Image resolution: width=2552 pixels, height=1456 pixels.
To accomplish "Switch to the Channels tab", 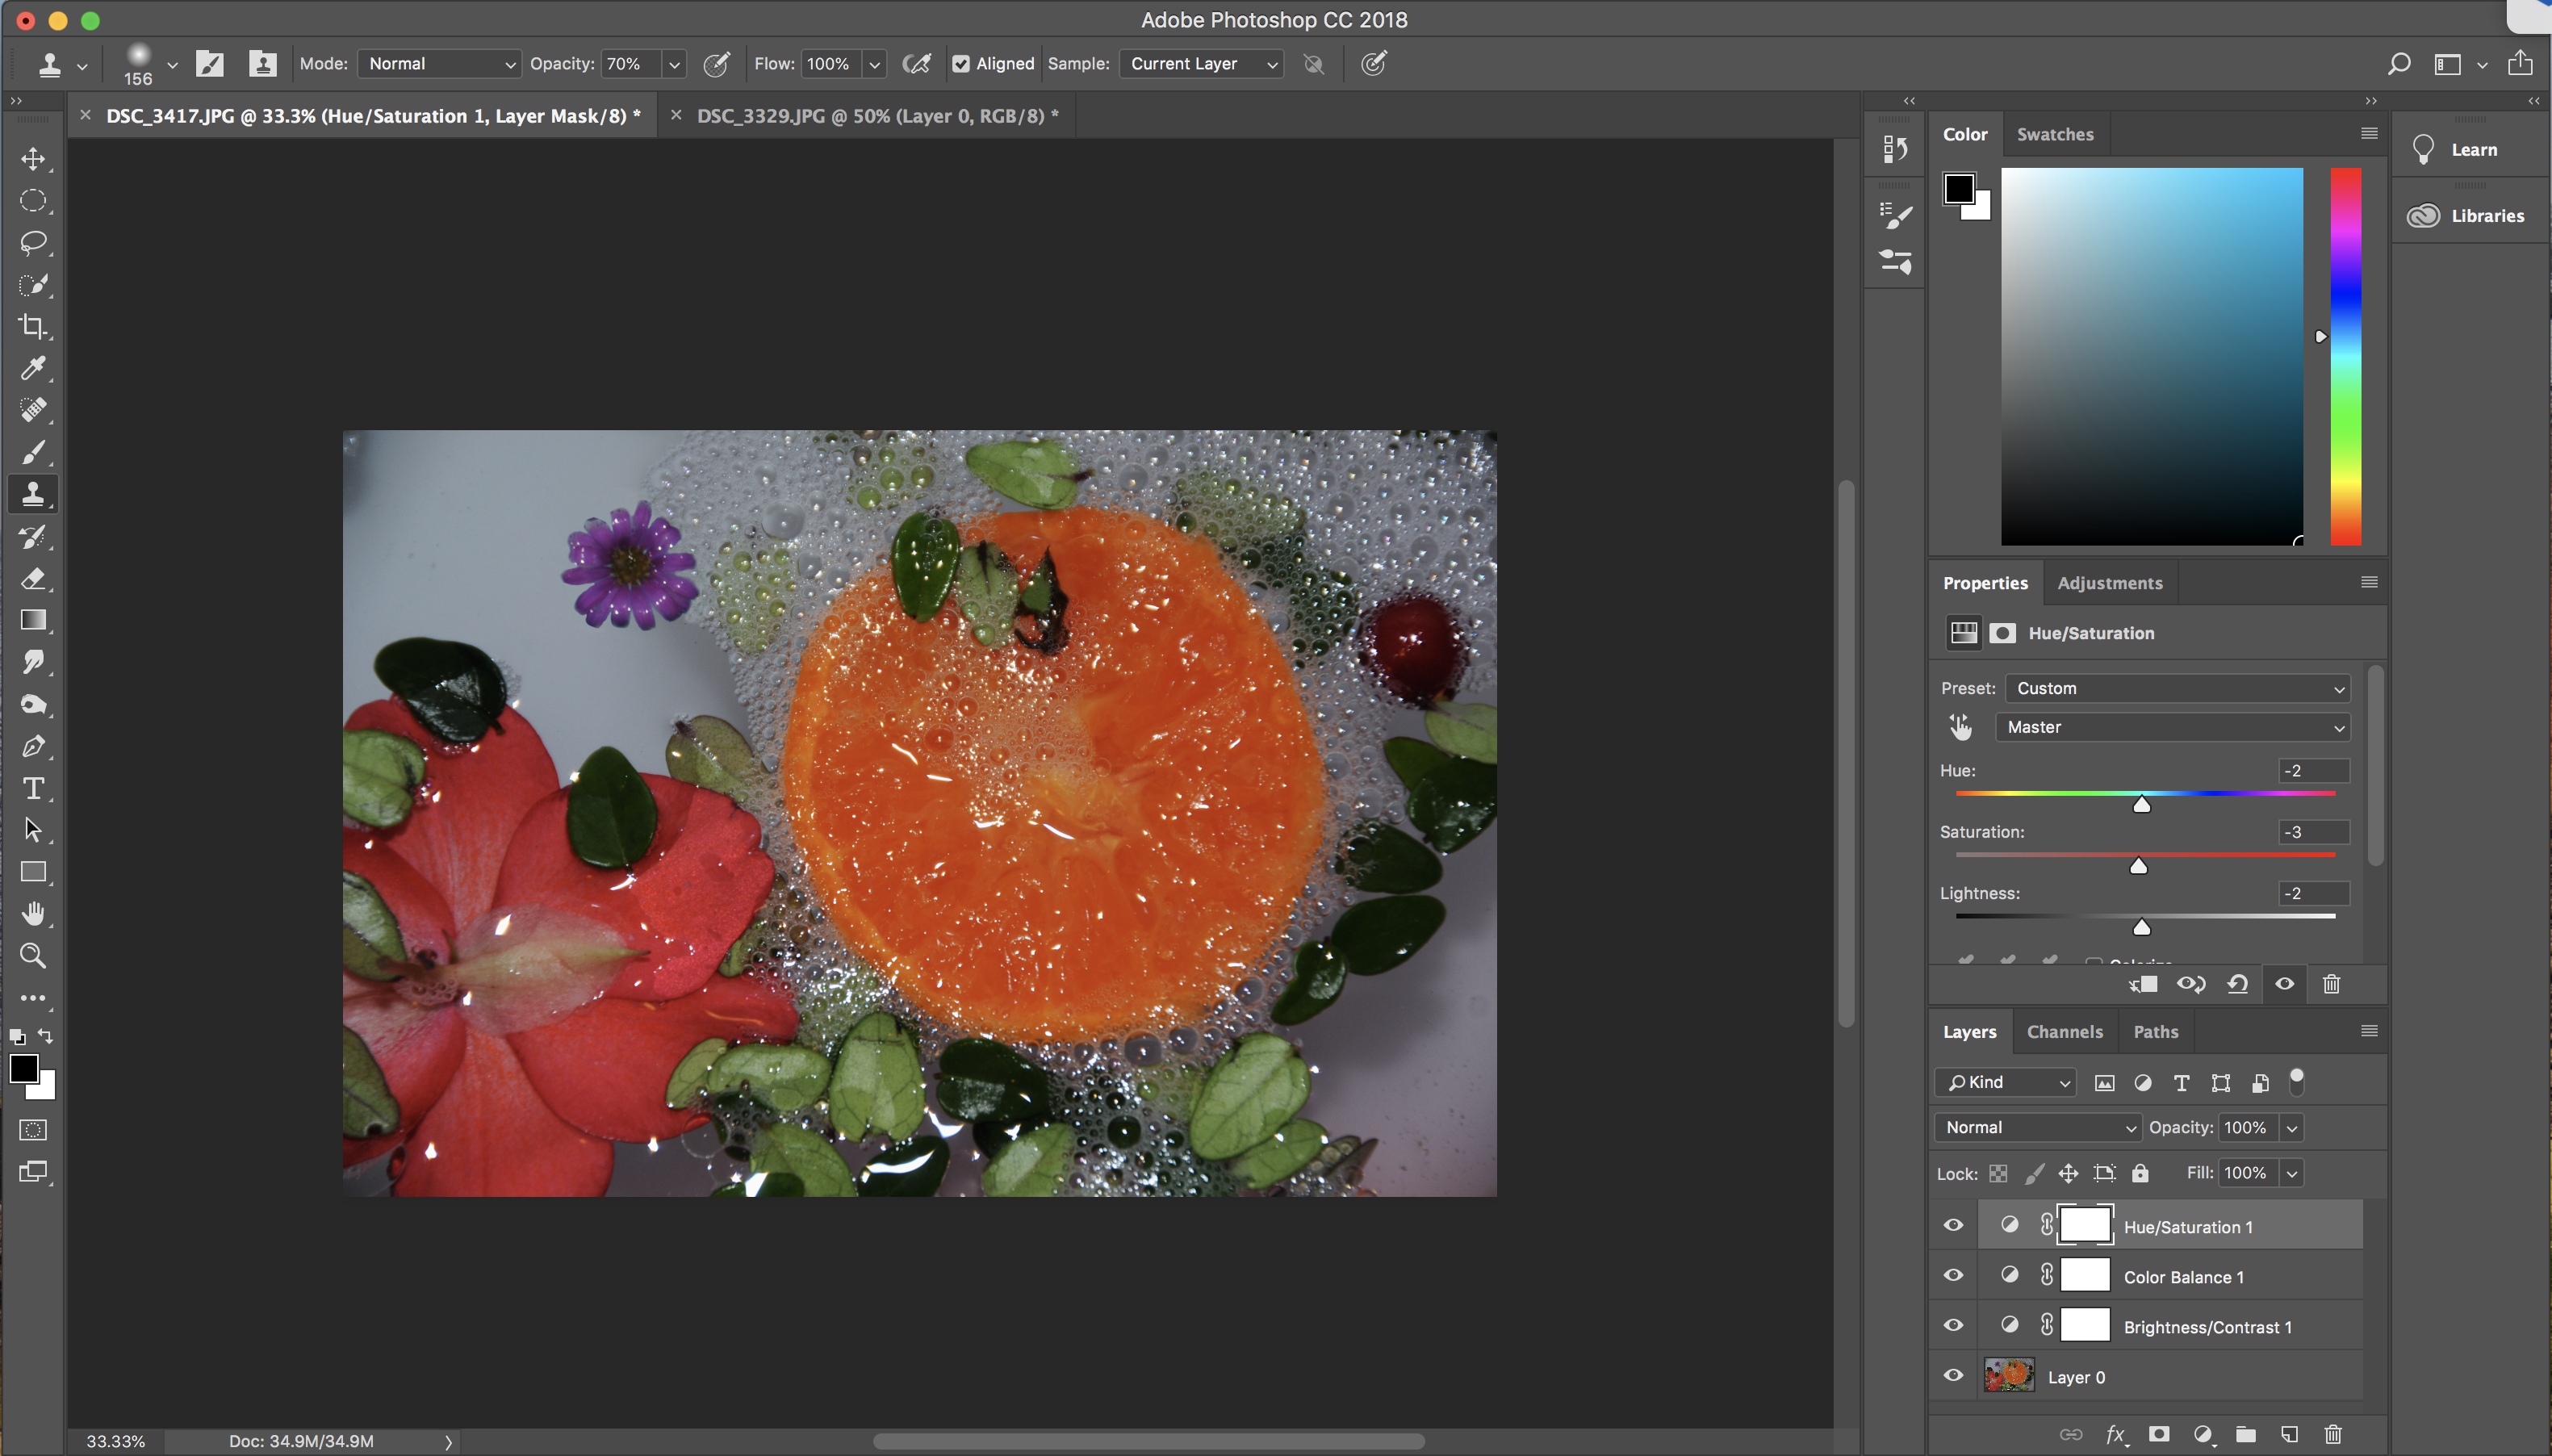I will [x=2064, y=1032].
